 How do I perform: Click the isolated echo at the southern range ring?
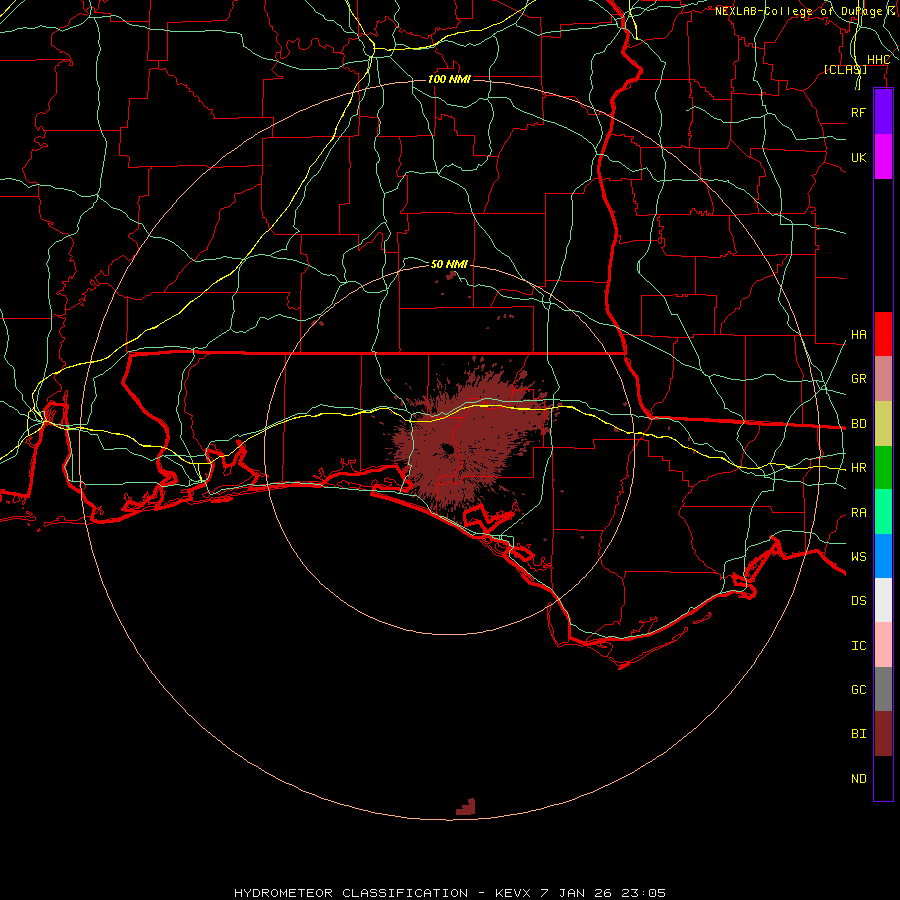tap(466, 806)
